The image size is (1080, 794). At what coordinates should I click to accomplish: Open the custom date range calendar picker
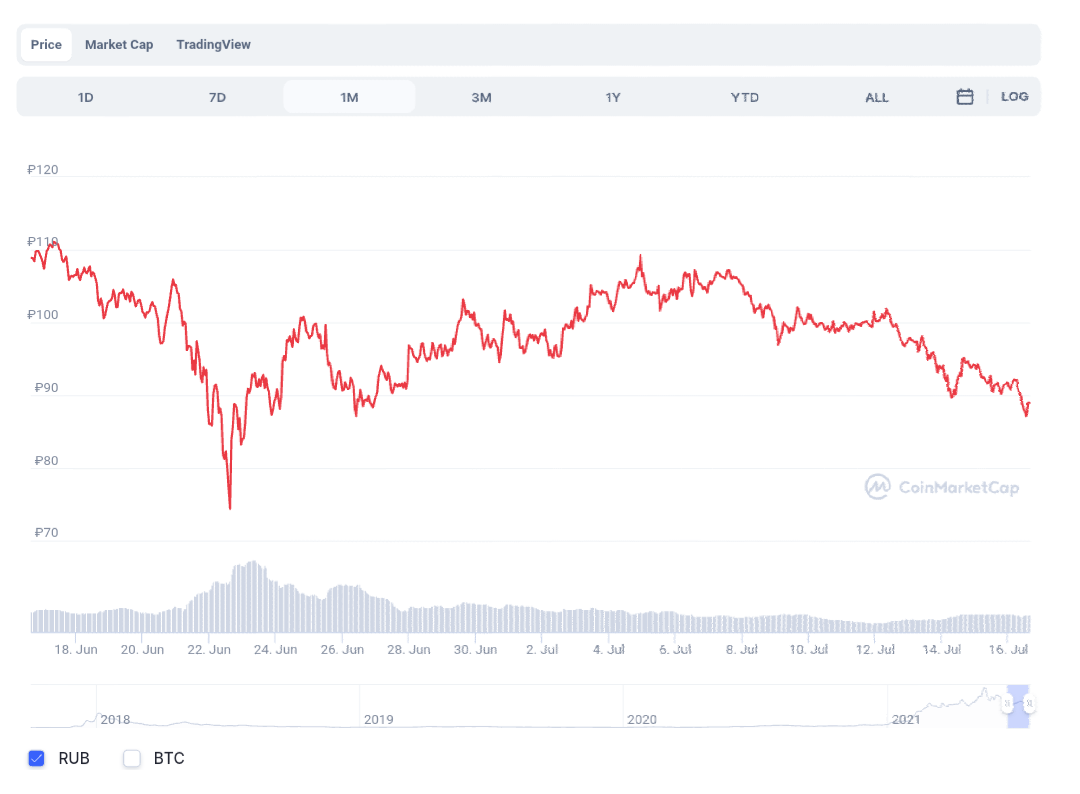point(963,96)
